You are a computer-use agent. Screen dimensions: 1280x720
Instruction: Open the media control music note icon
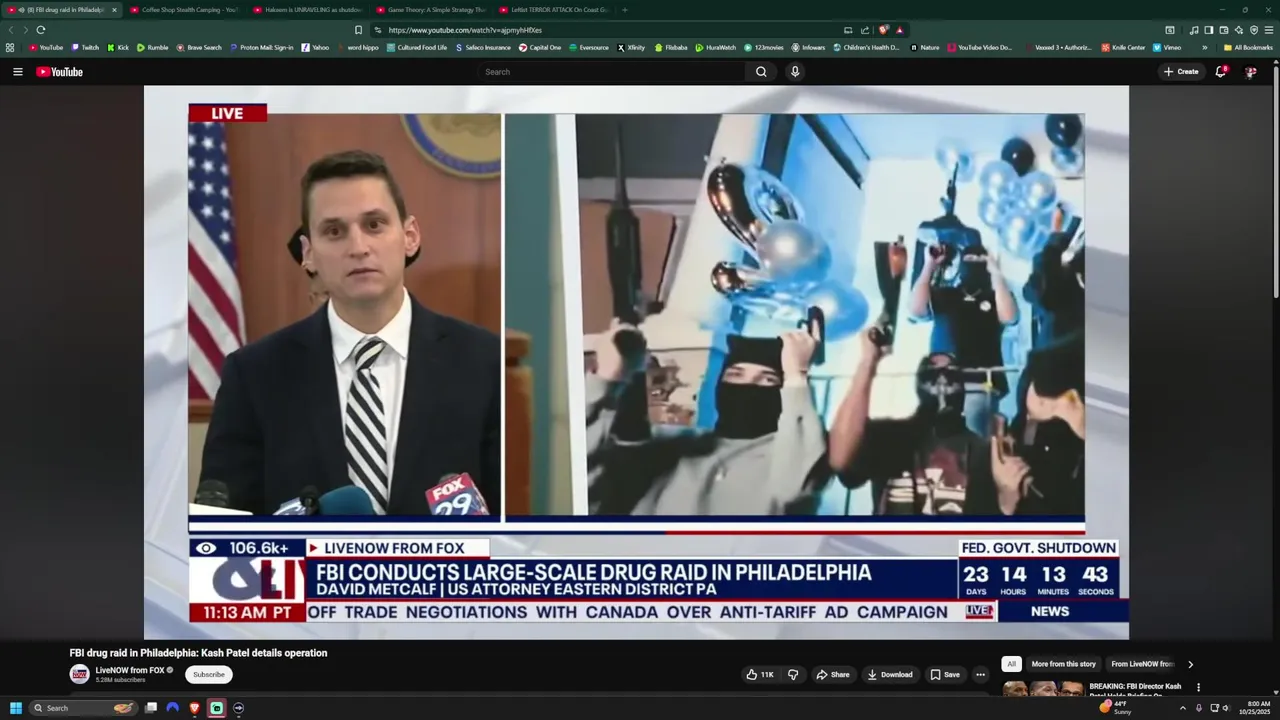pyautogui.click(x=1194, y=30)
